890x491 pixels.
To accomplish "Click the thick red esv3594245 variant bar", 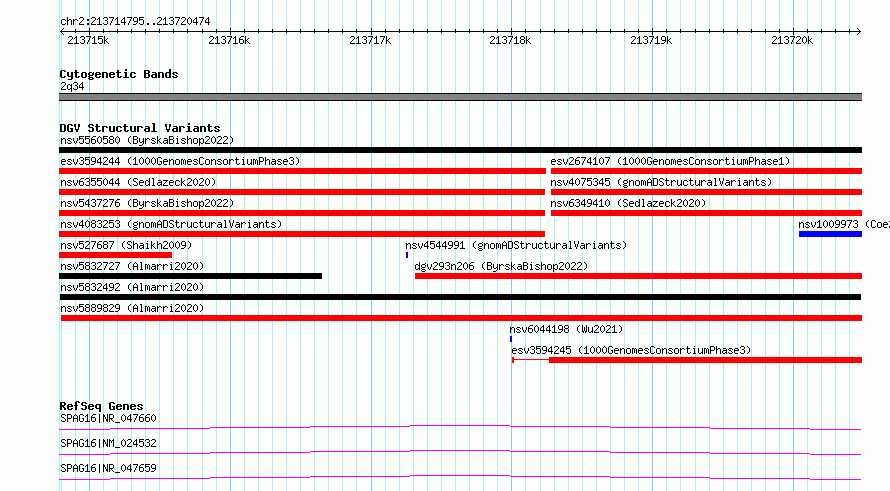I will point(705,360).
